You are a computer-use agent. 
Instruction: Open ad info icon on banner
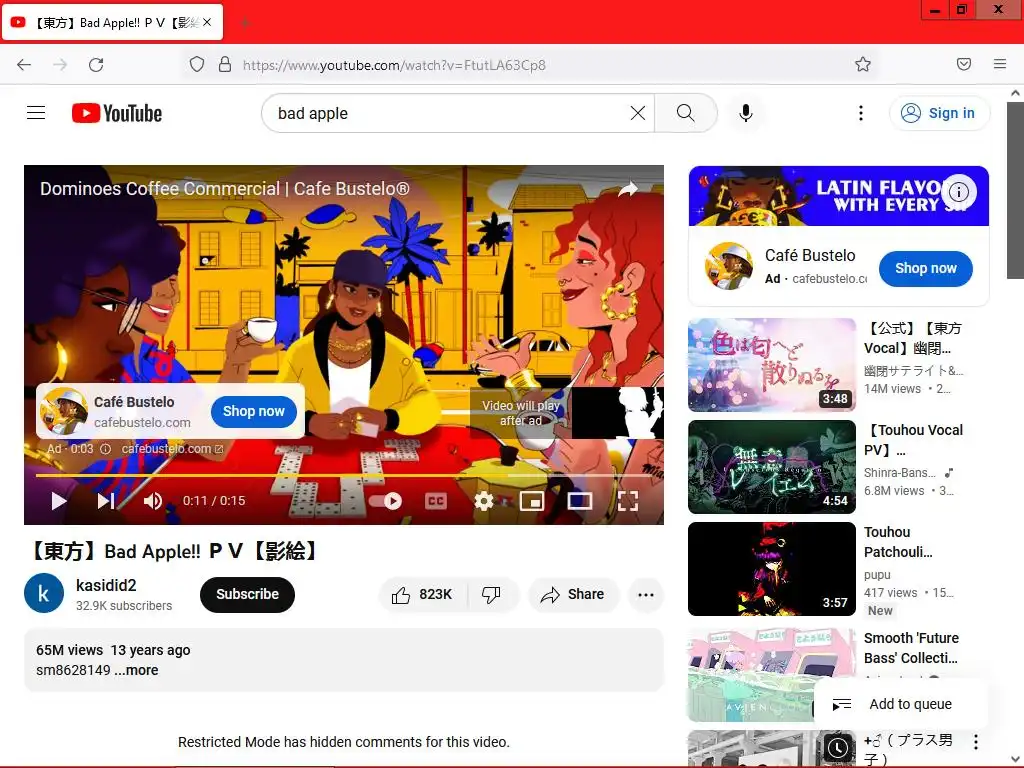pyautogui.click(x=959, y=192)
